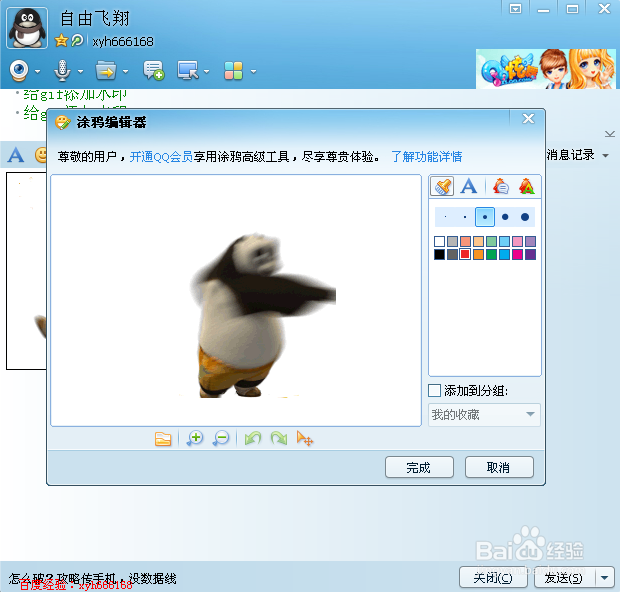Open the 了解功能详情 link

(427, 157)
